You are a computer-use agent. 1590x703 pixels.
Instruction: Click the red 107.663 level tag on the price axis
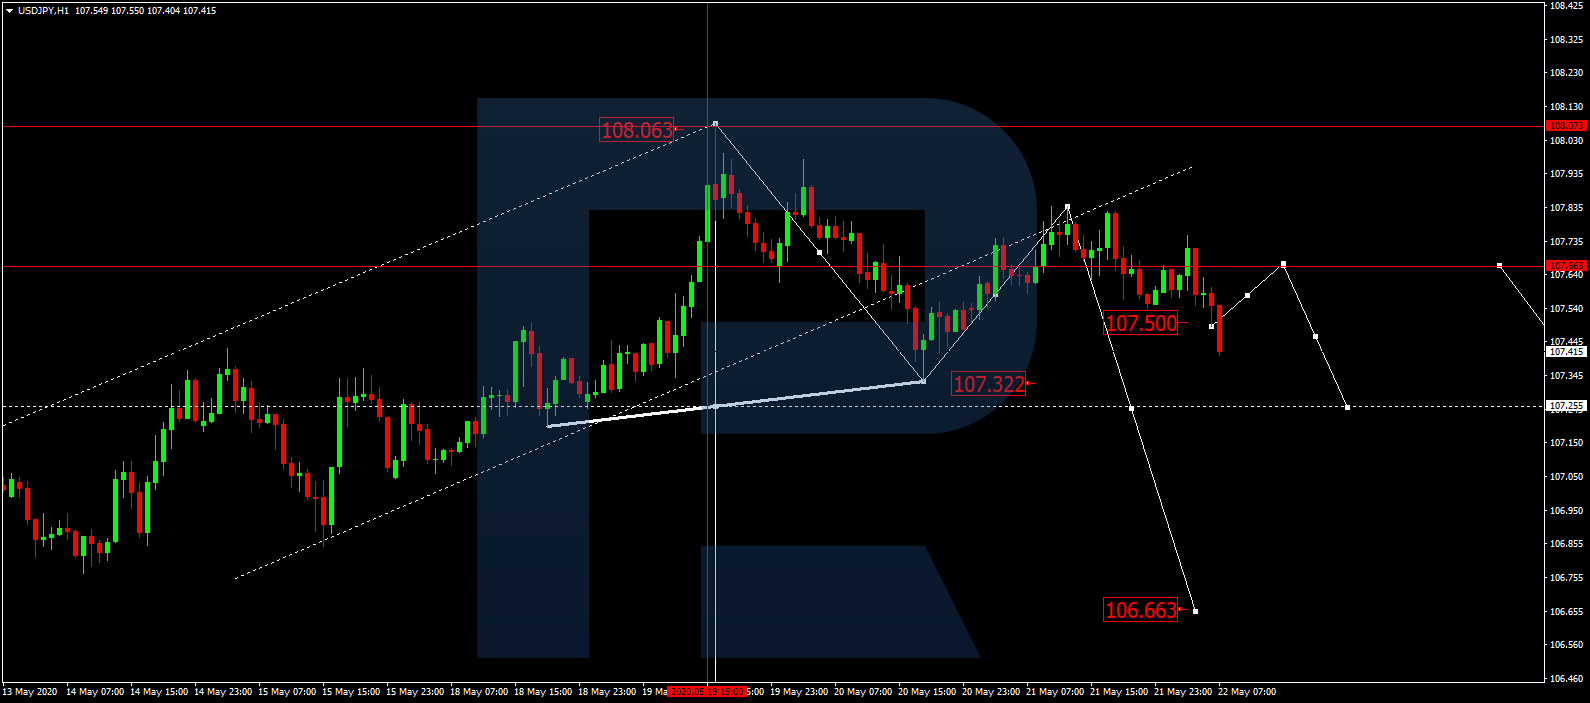(1566, 266)
